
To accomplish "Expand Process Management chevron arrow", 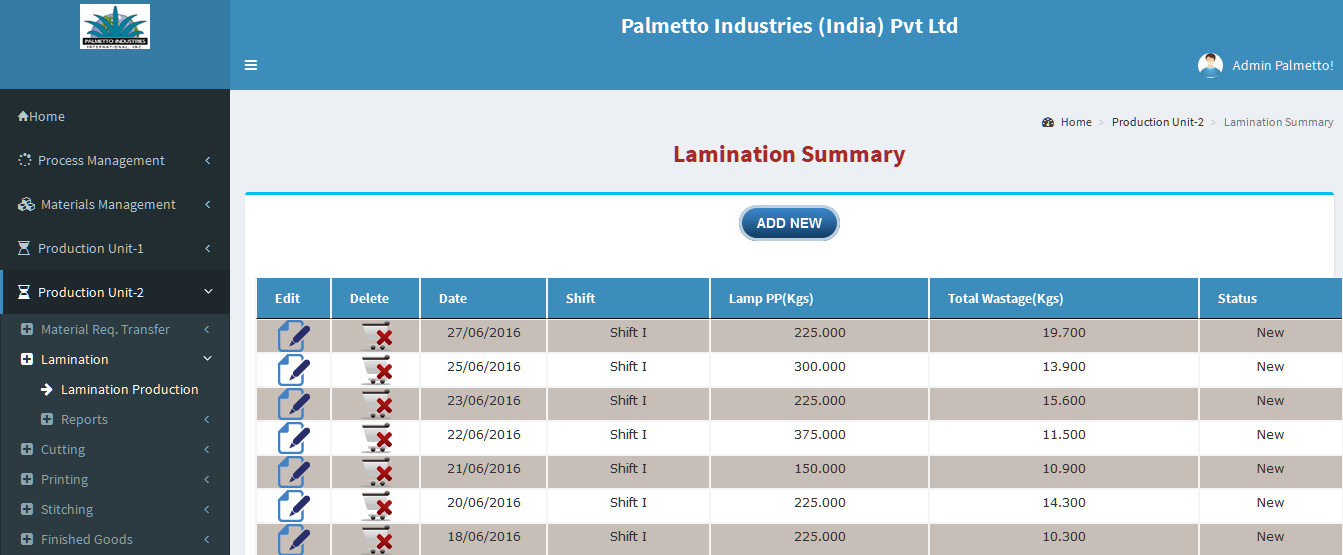I will coord(207,160).
